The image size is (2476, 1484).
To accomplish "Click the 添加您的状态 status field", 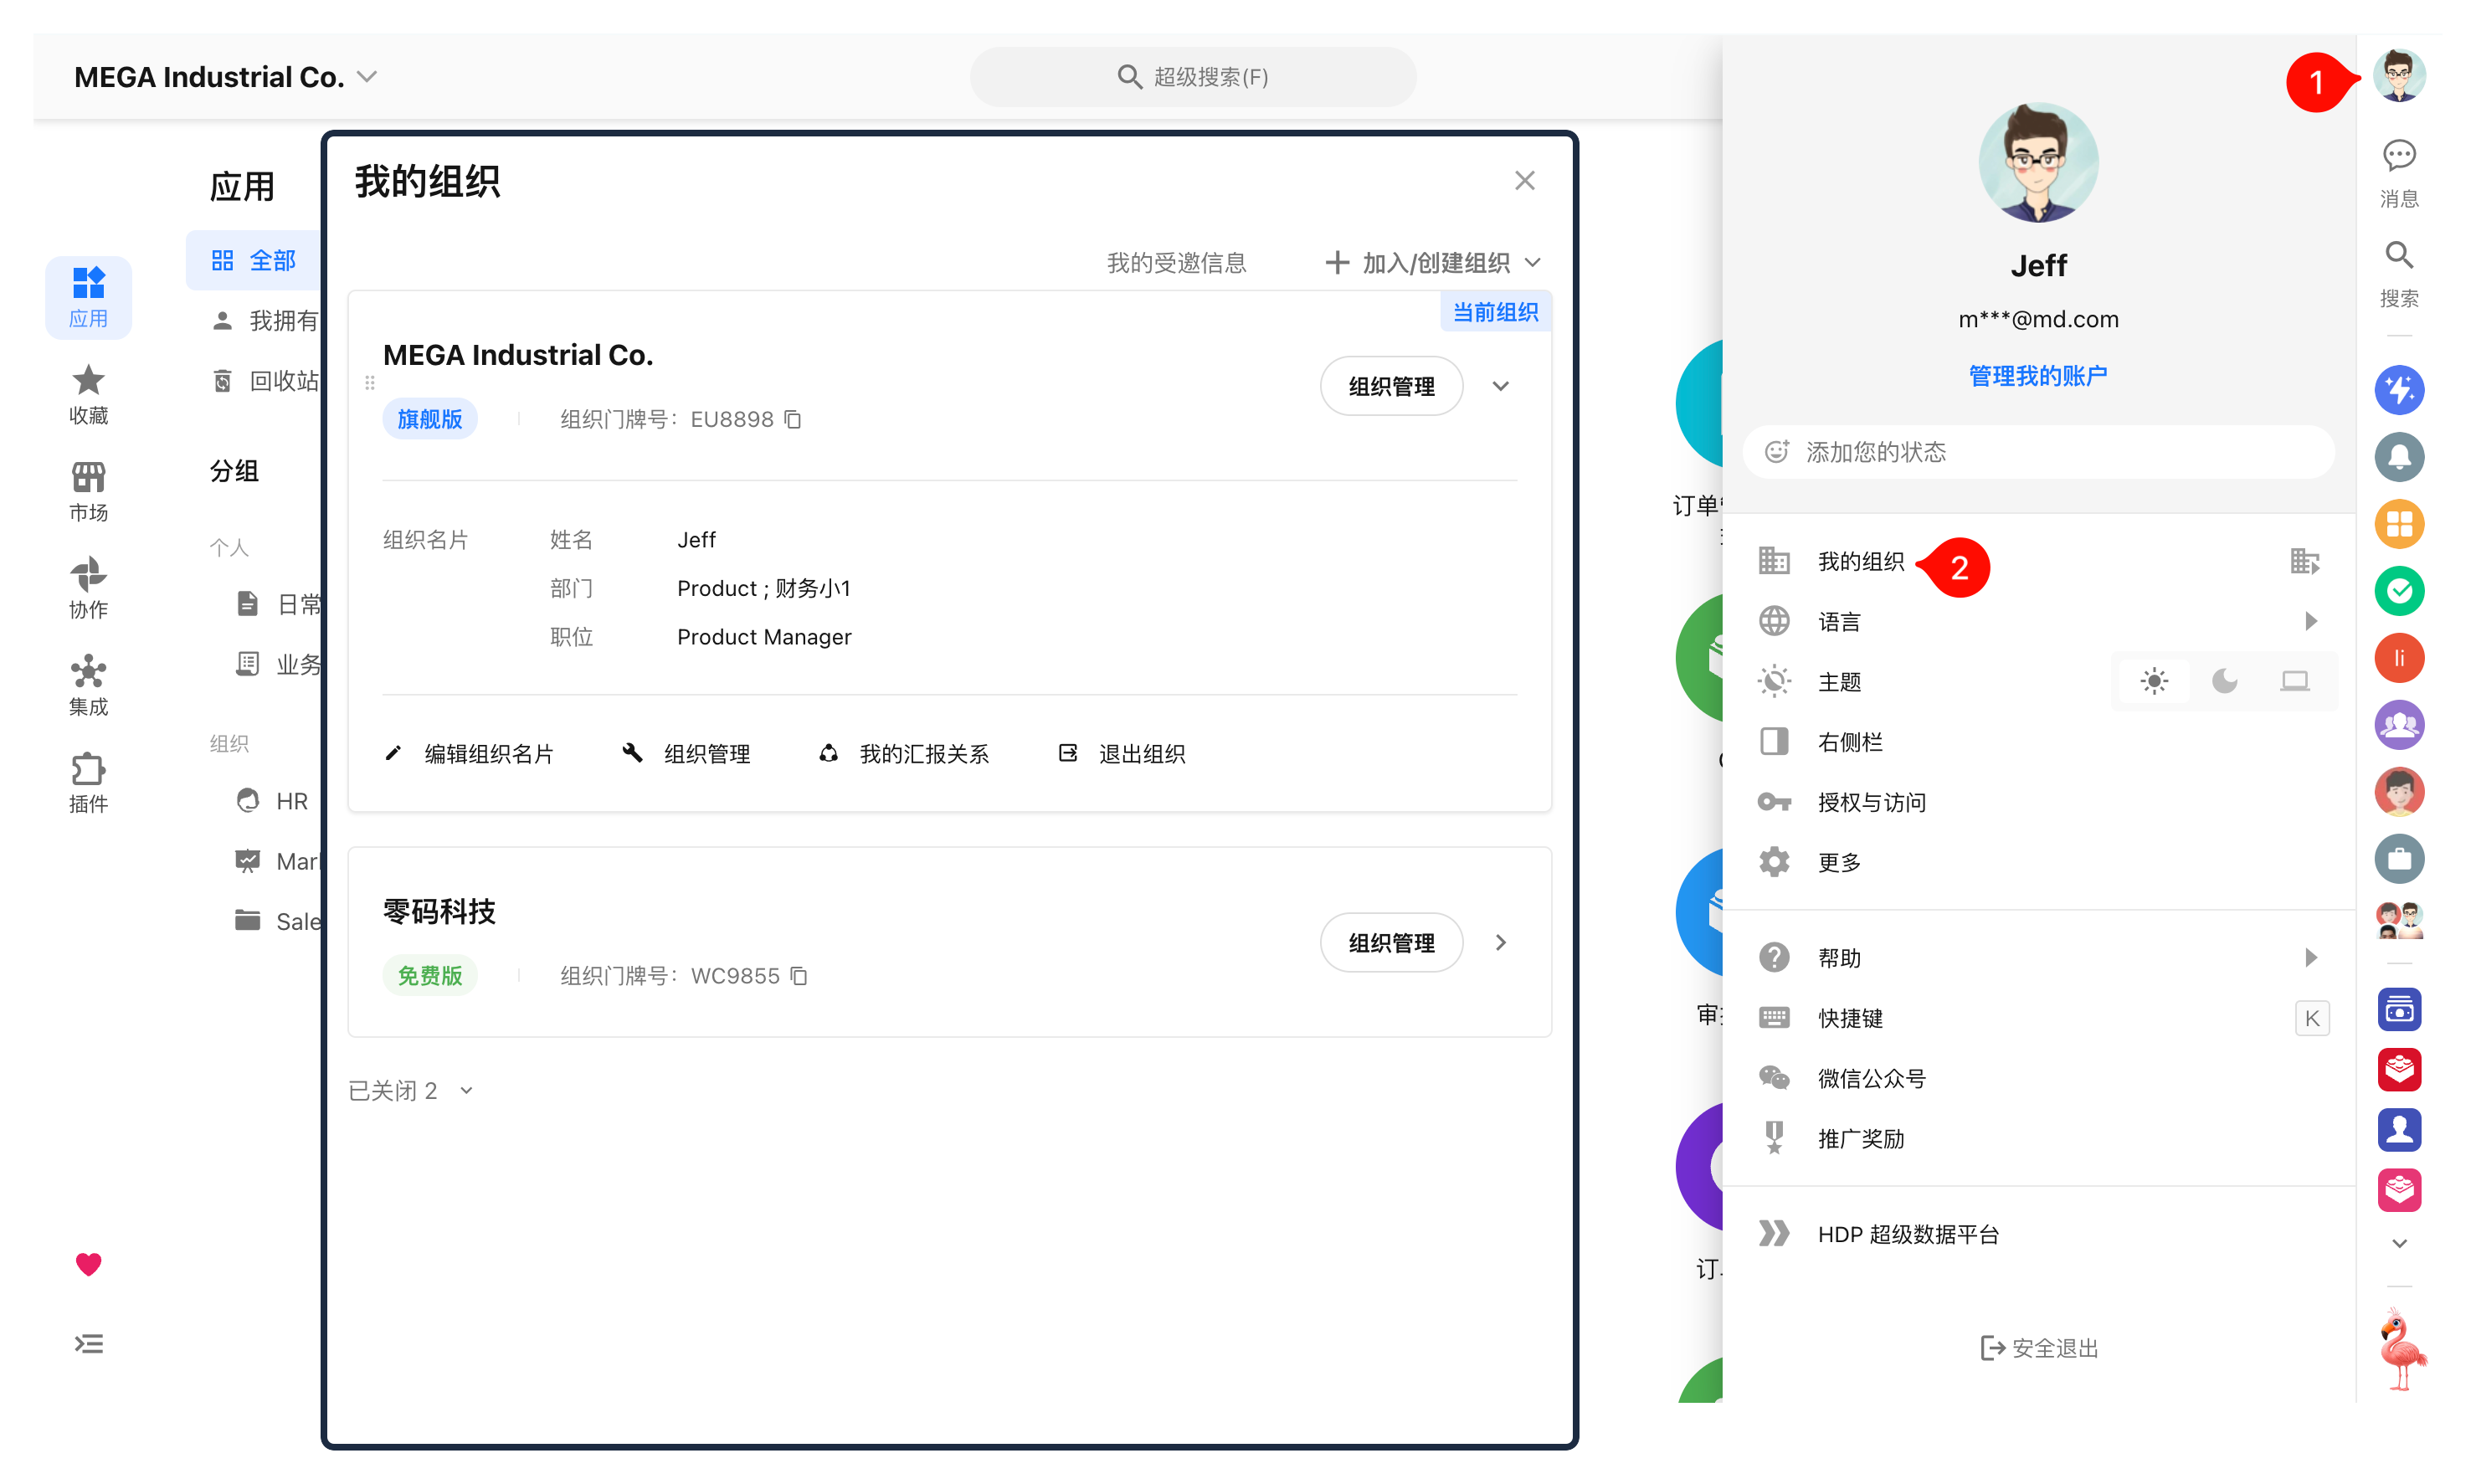I will click(2037, 452).
